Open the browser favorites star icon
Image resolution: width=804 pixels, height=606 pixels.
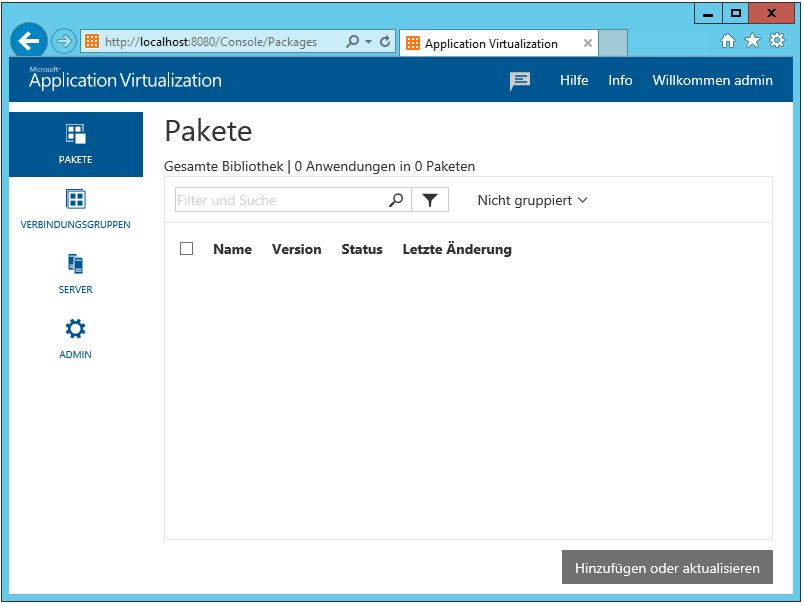tap(752, 41)
